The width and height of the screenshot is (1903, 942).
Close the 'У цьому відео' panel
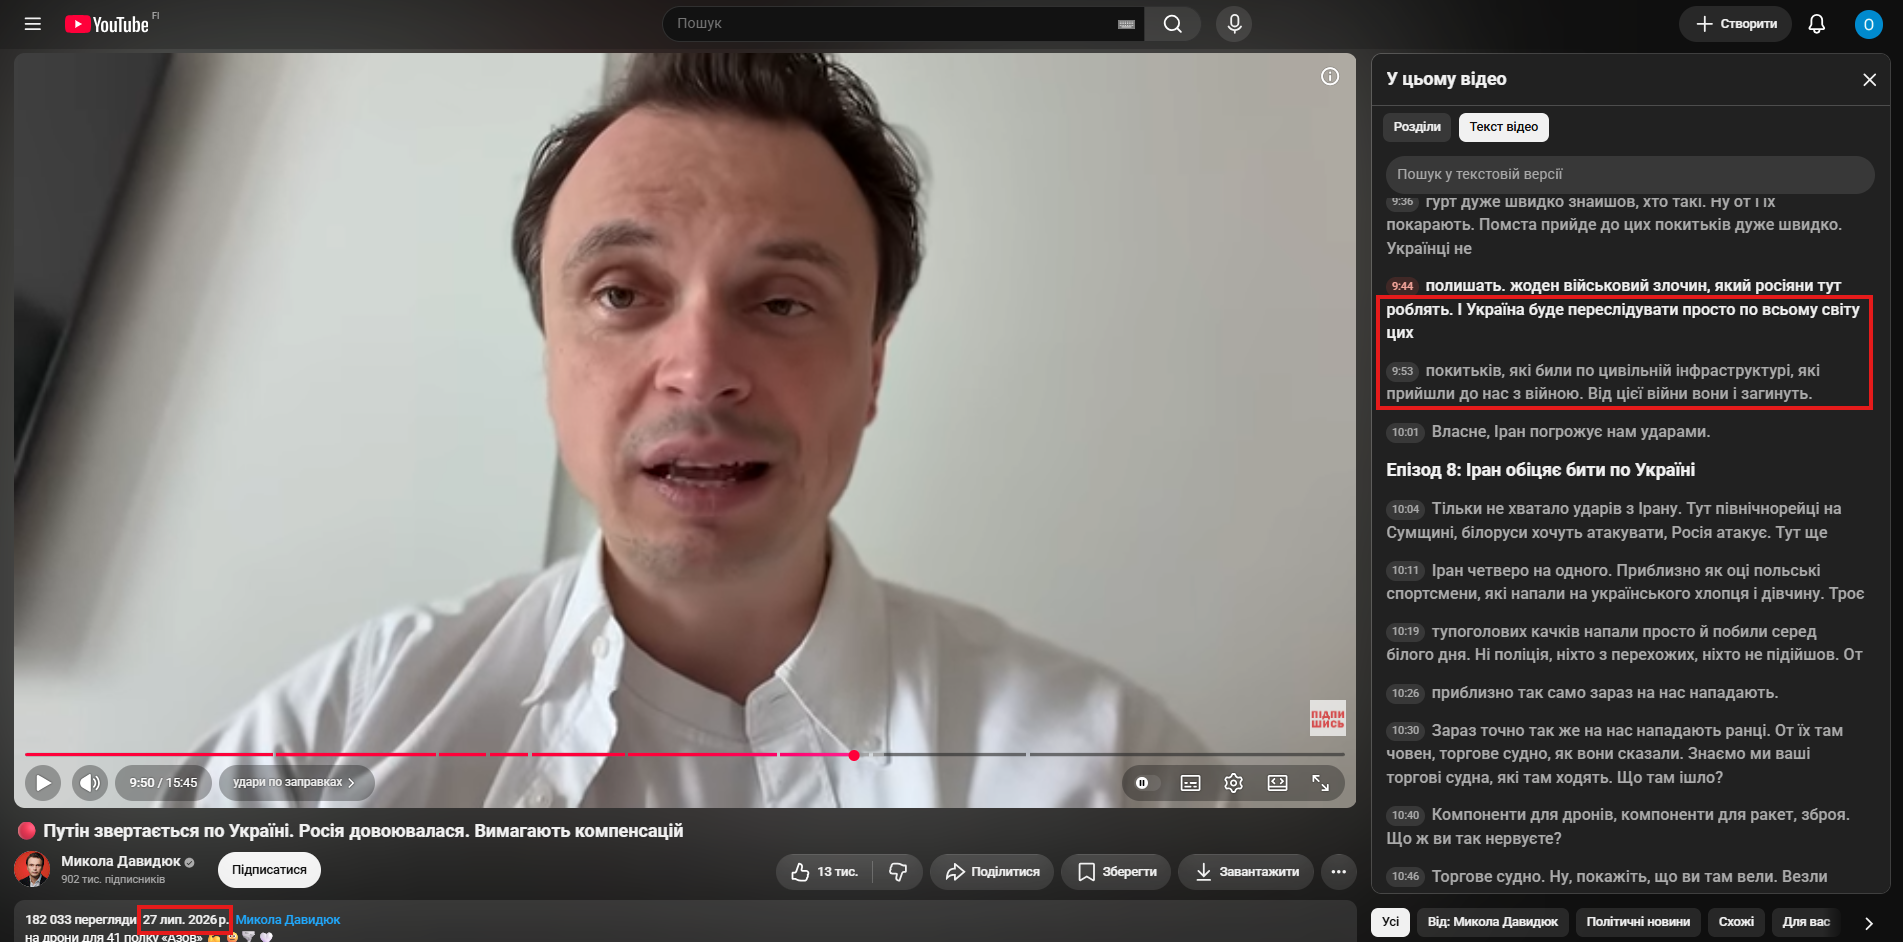[x=1869, y=80]
